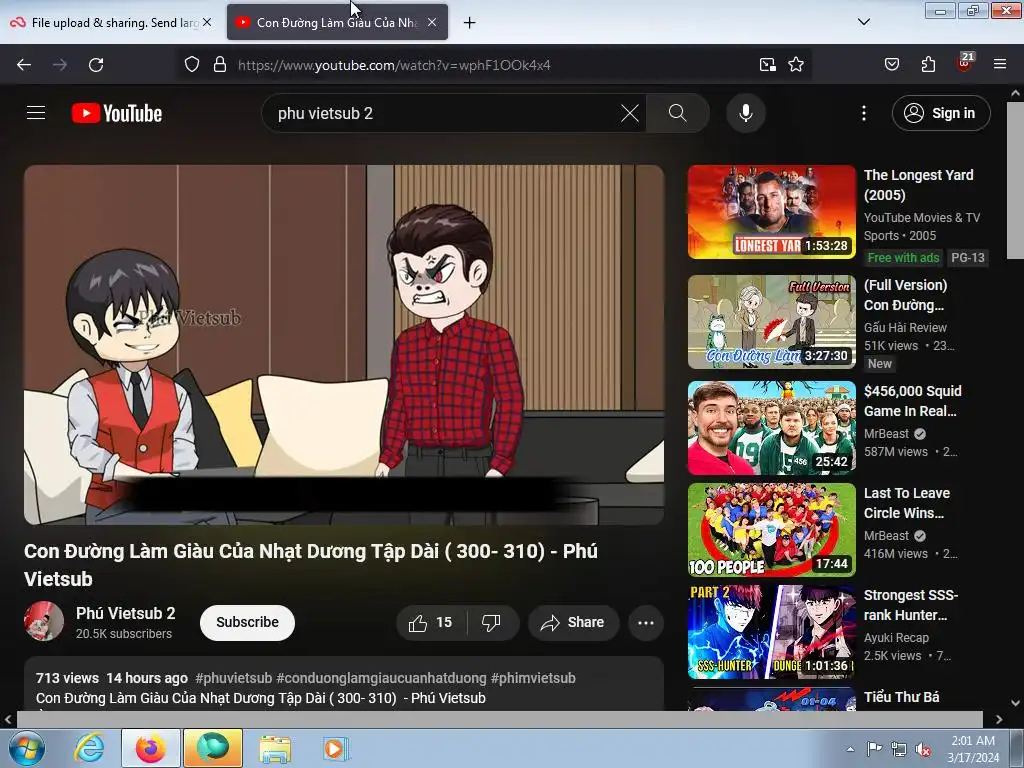Select the Con Đường Làm Giàu tab
The image size is (1024, 768).
[337, 22]
